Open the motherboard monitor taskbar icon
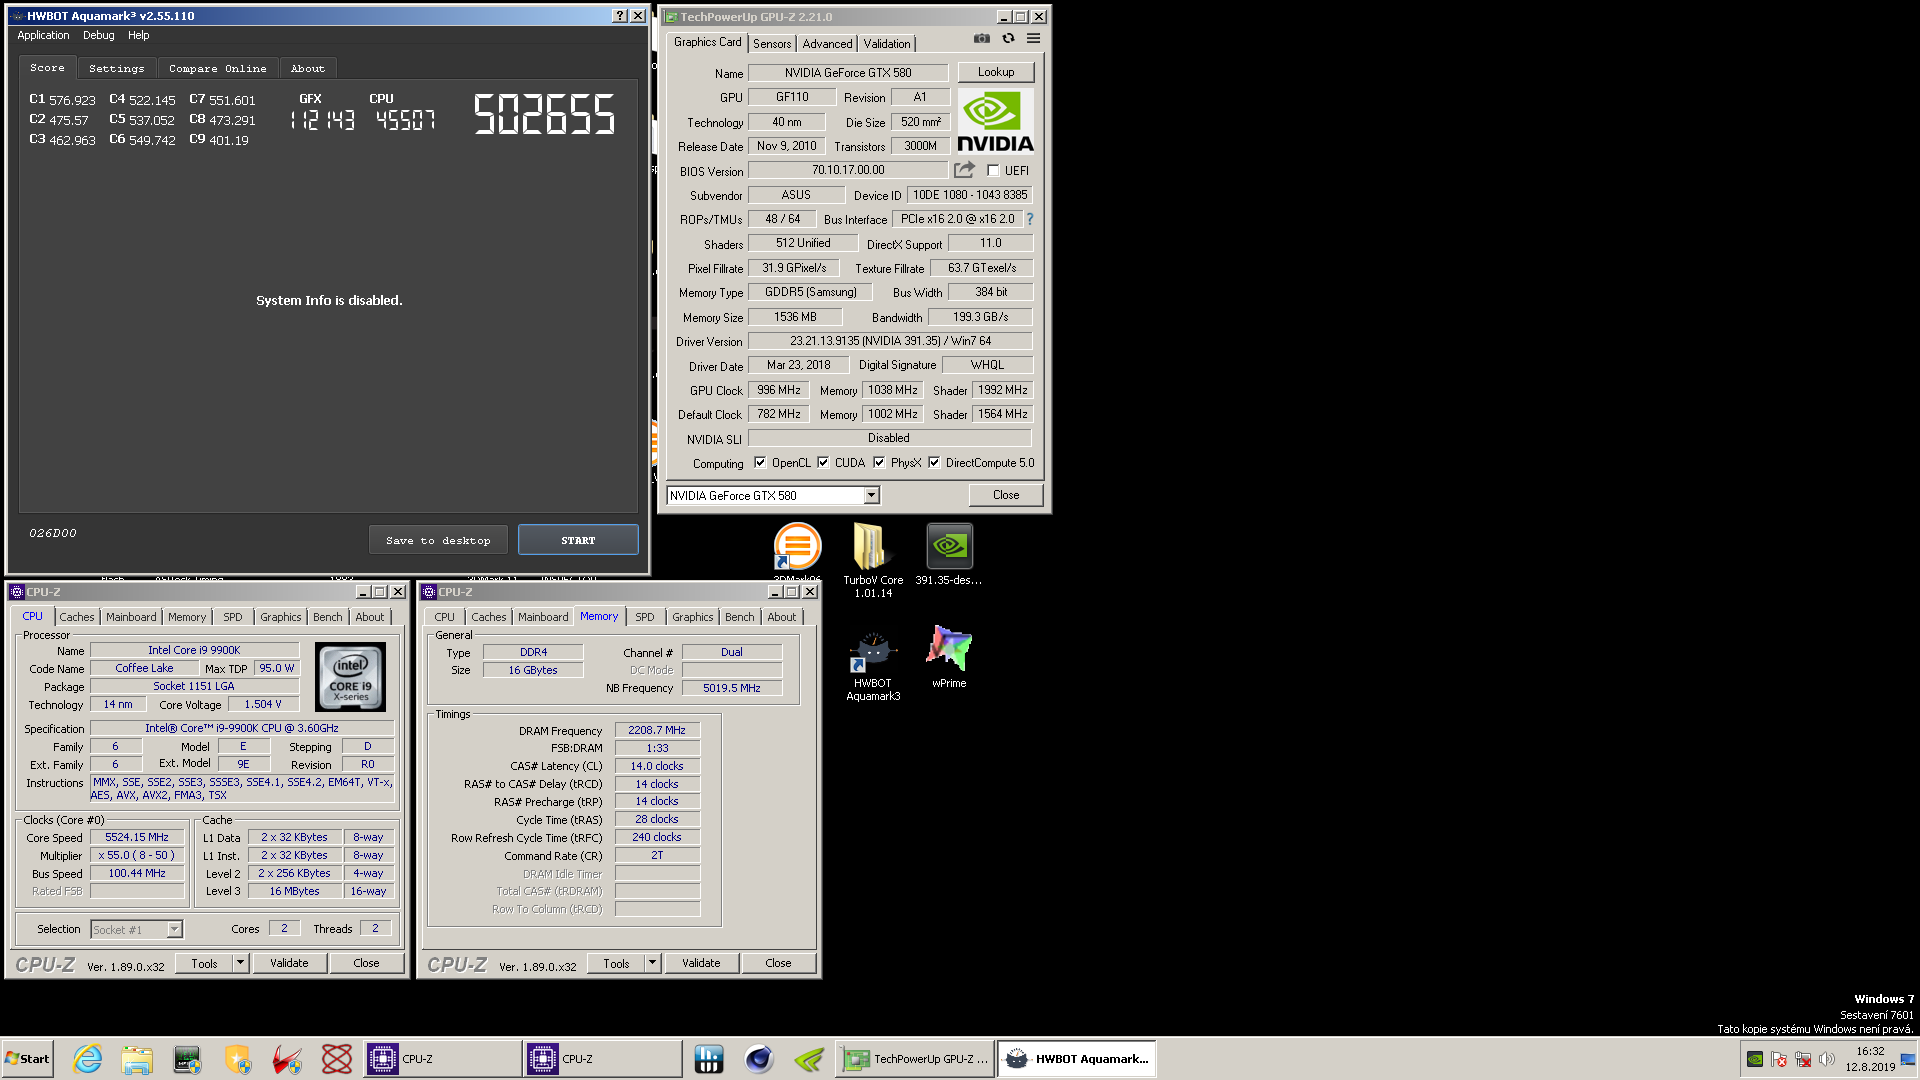1920x1080 pixels. coord(187,1059)
